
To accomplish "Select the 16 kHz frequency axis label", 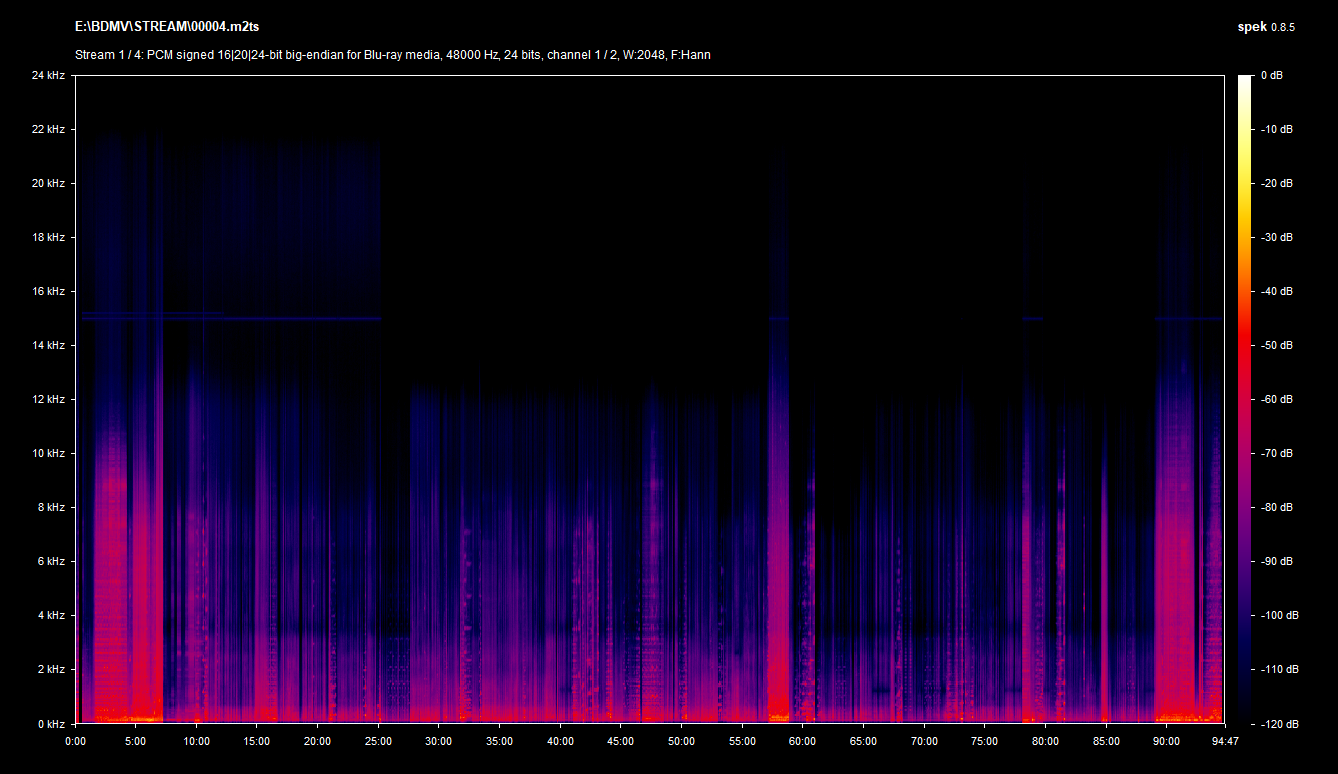I will (47, 291).
